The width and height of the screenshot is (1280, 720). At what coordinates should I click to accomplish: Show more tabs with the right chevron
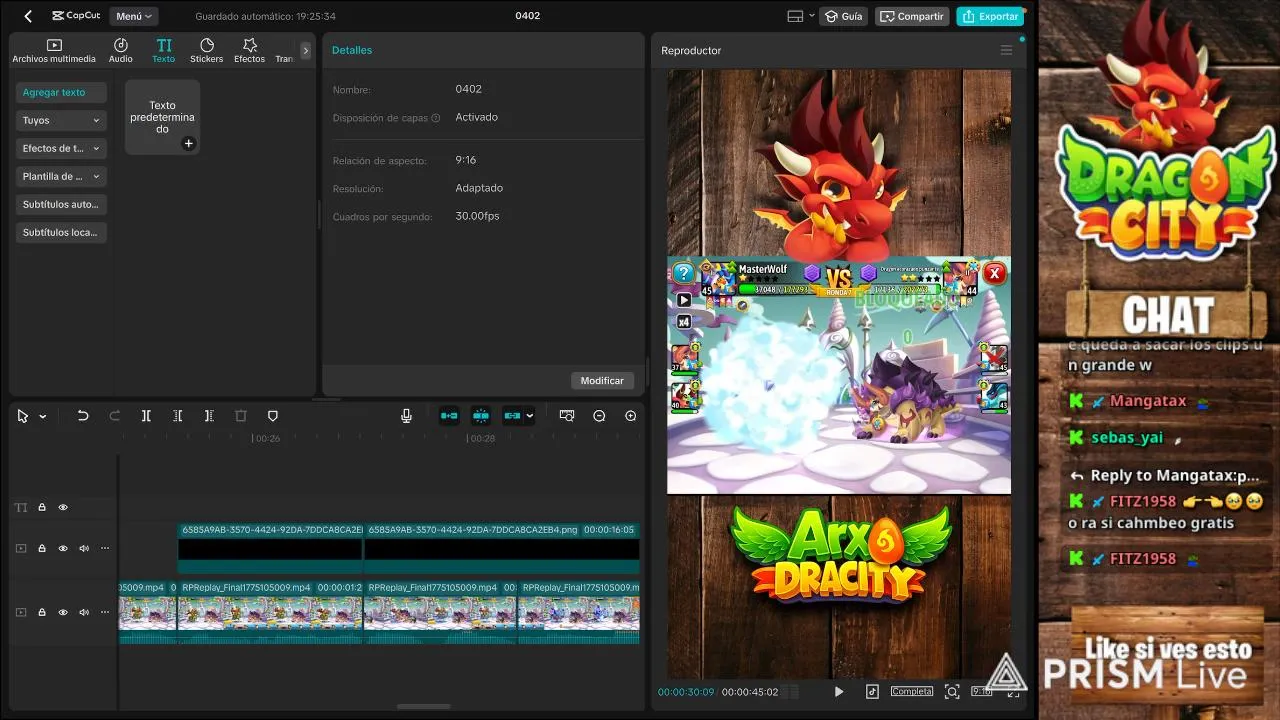[306, 50]
